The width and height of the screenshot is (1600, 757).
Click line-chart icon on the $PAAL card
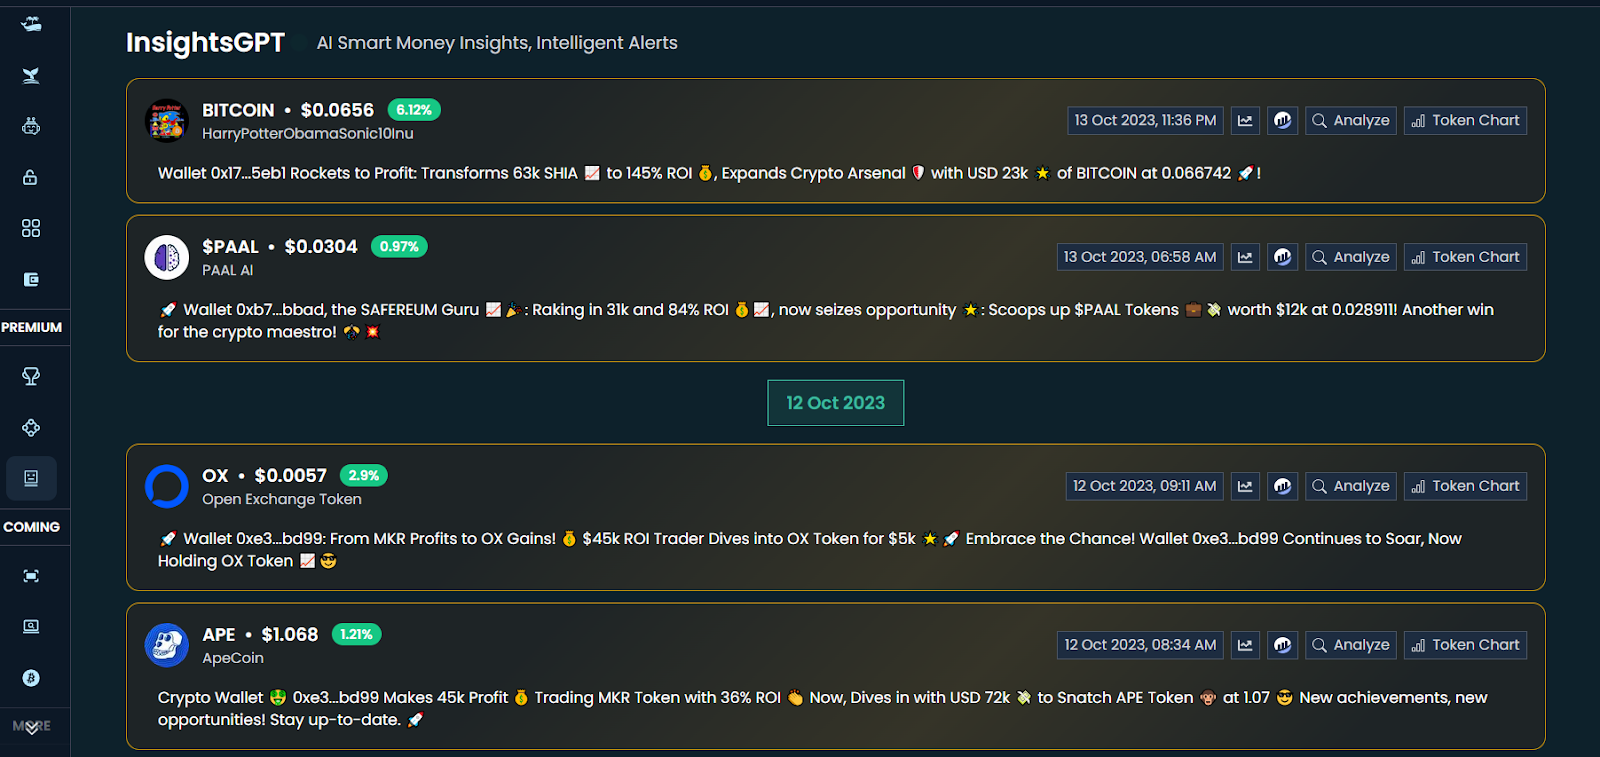point(1245,257)
